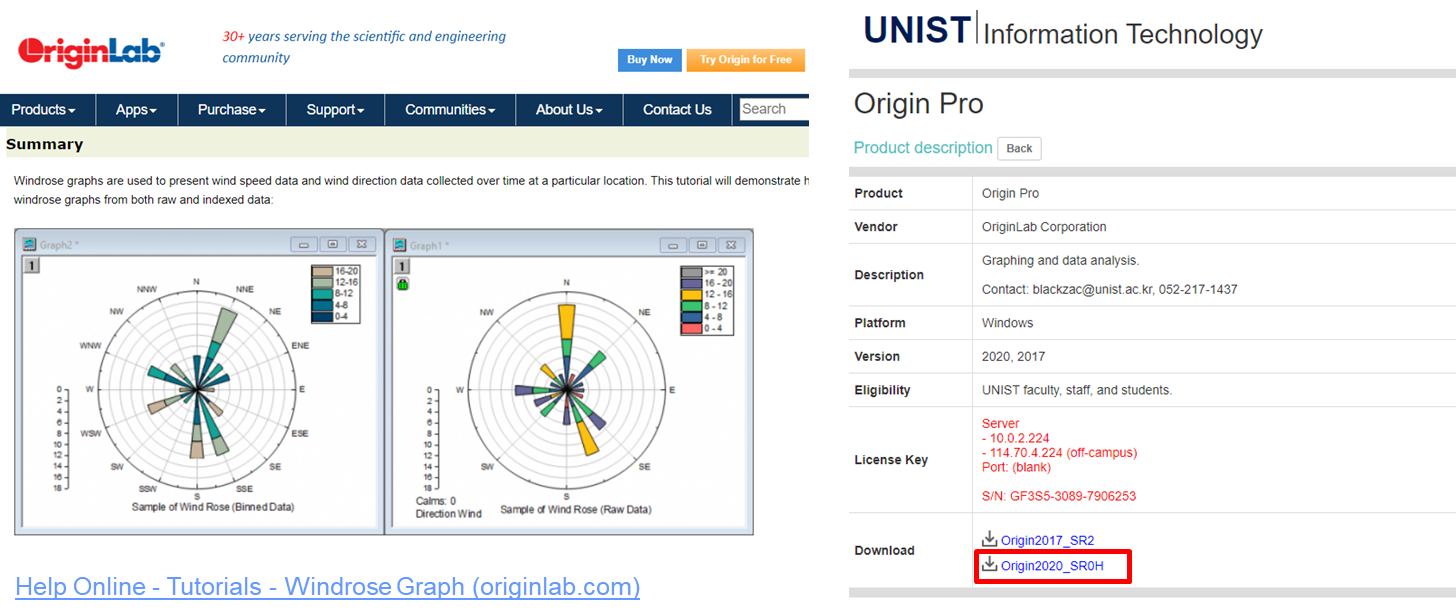
Task: Open the Apps dropdown menu
Action: (x=137, y=110)
